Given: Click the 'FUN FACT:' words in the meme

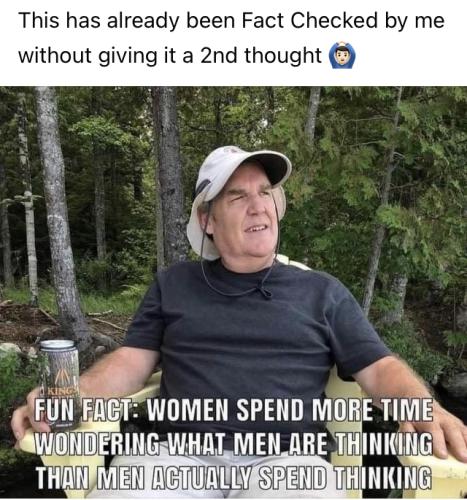Looking at the screenshot, I should [x=89, y=411].
